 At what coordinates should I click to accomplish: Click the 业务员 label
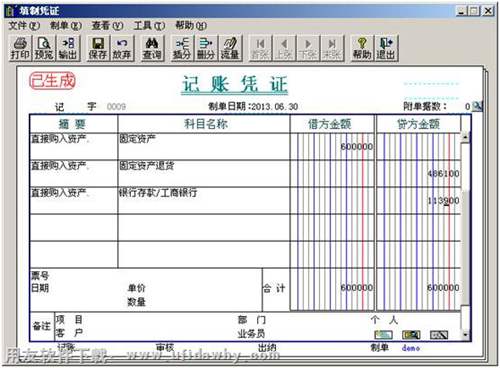click(x=251, y=334)
